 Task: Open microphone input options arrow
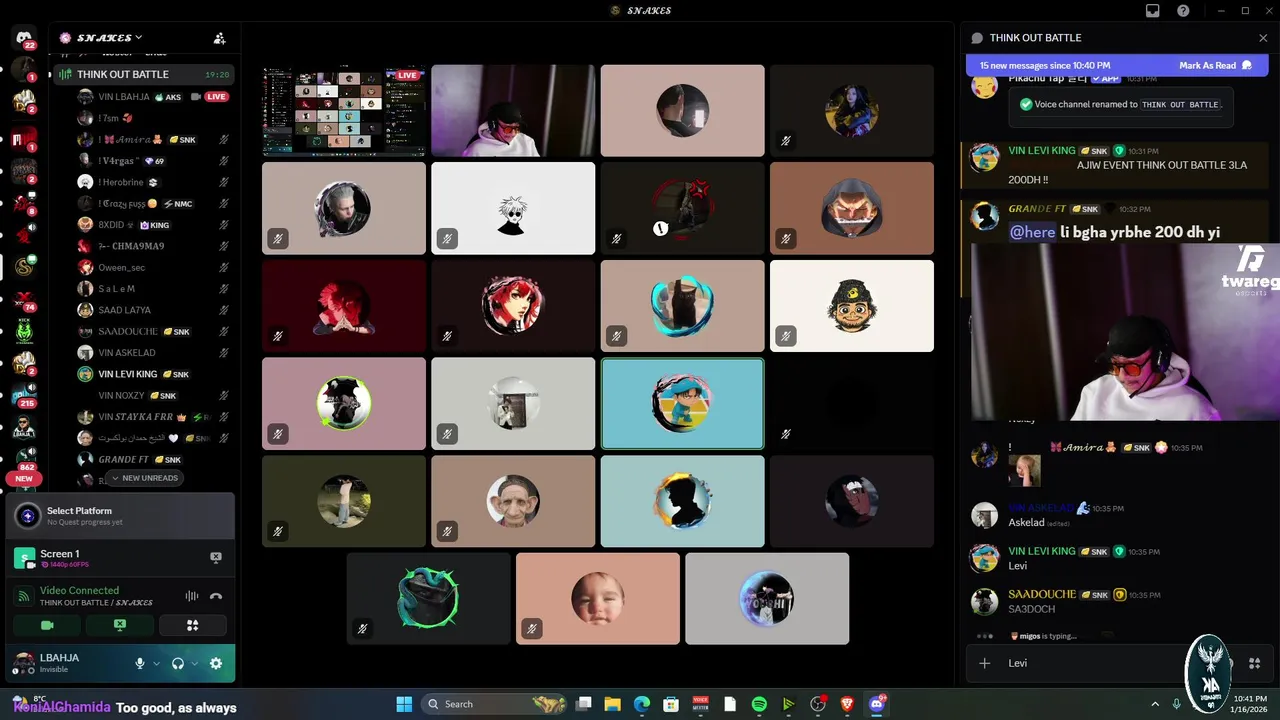pos(155,663)
